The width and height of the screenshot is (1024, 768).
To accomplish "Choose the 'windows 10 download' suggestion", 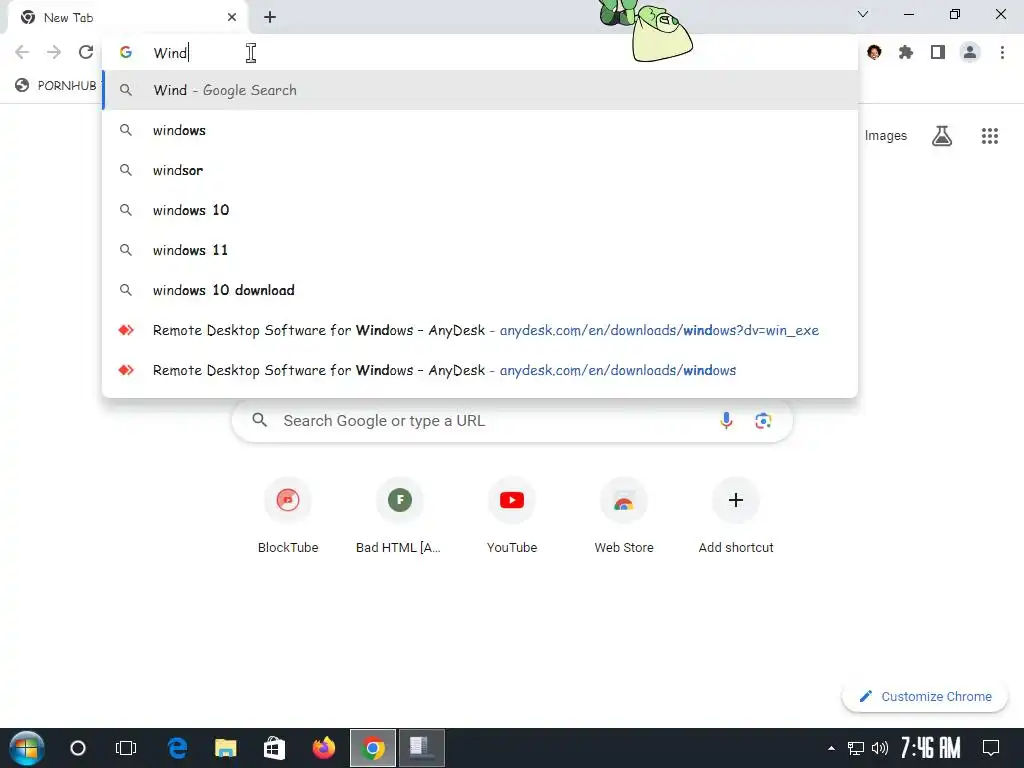I will coord(480,290).
